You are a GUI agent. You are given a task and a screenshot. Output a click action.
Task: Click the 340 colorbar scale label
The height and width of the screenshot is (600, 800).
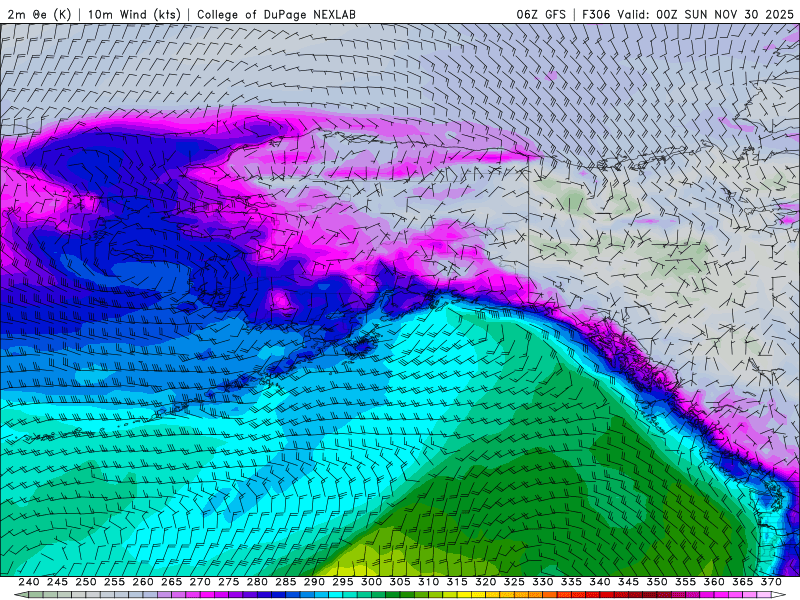point(600,582)
